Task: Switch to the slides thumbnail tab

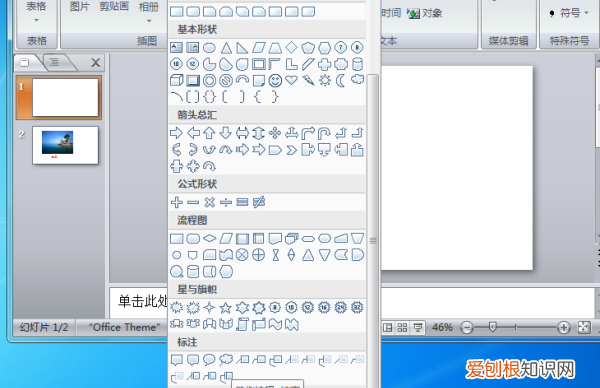Action: tap(25, 63)
